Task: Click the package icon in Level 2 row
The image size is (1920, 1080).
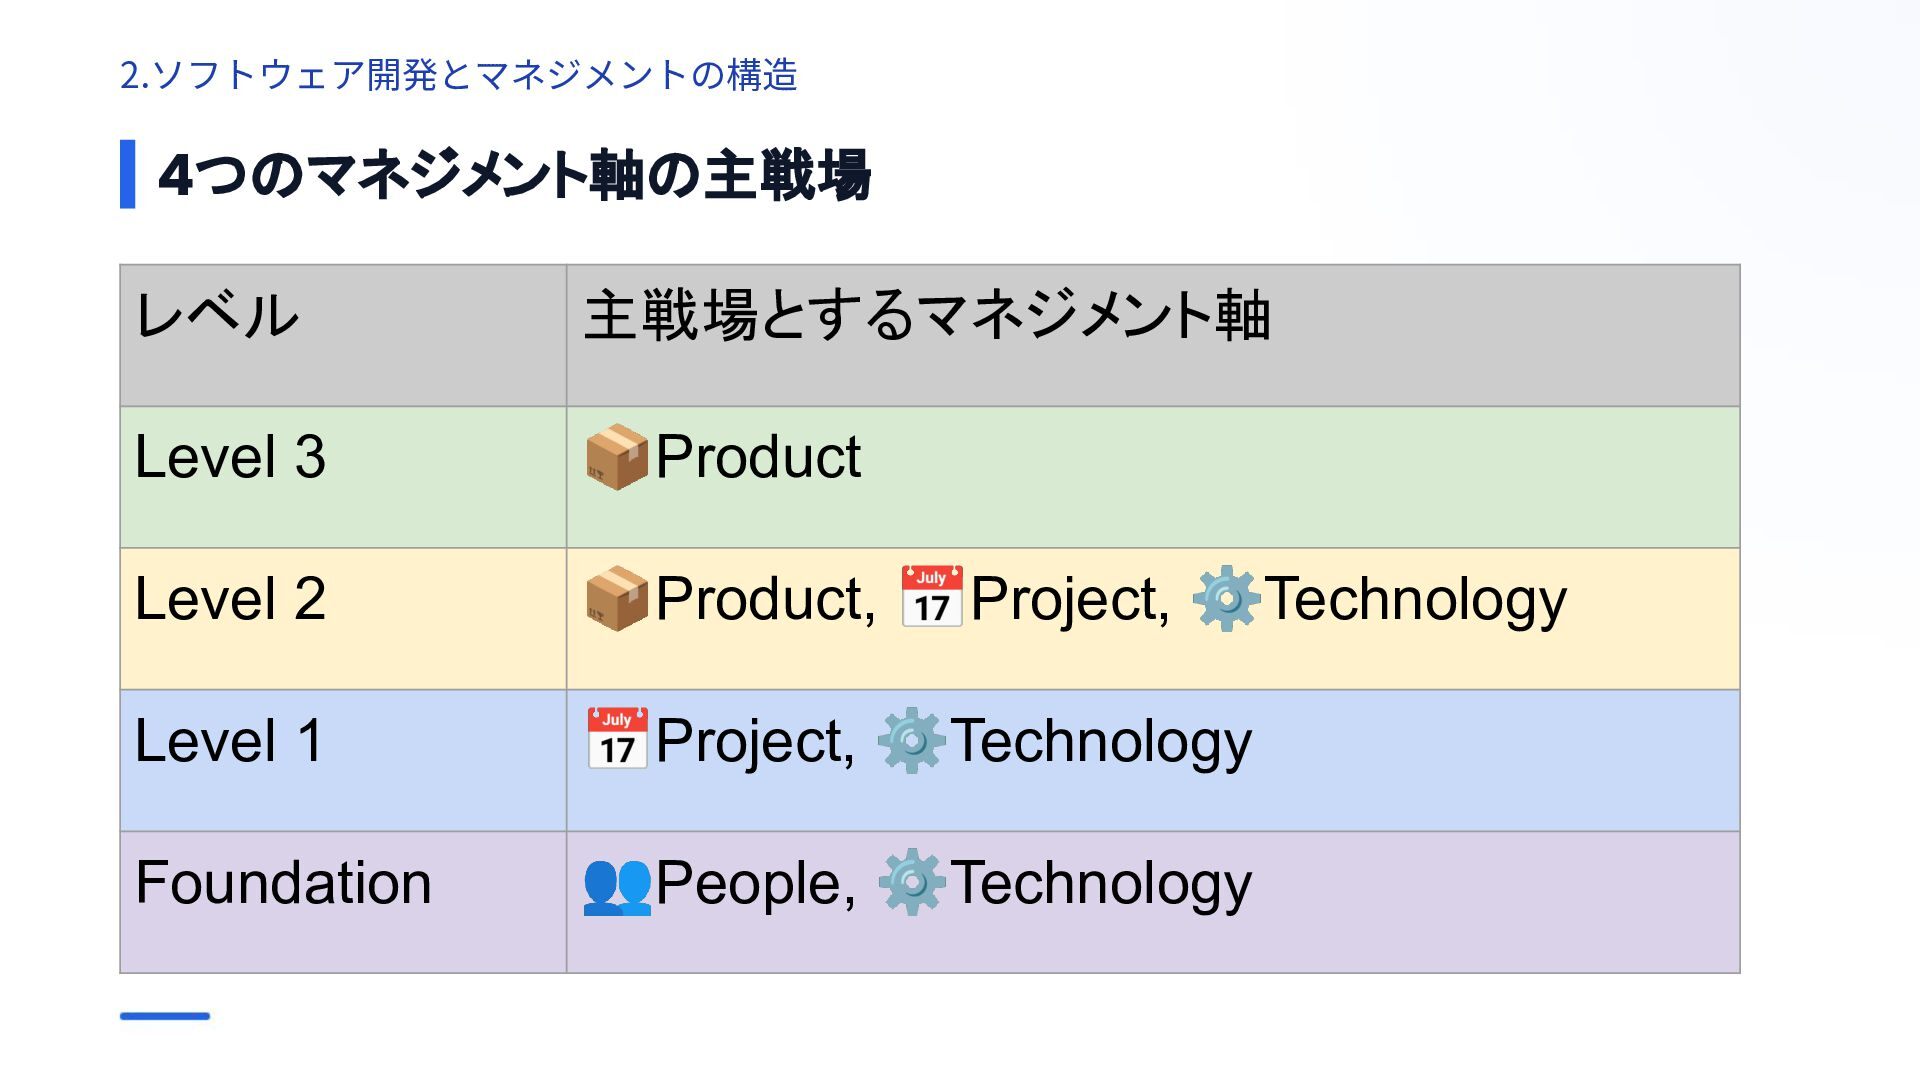Action: 616,599
